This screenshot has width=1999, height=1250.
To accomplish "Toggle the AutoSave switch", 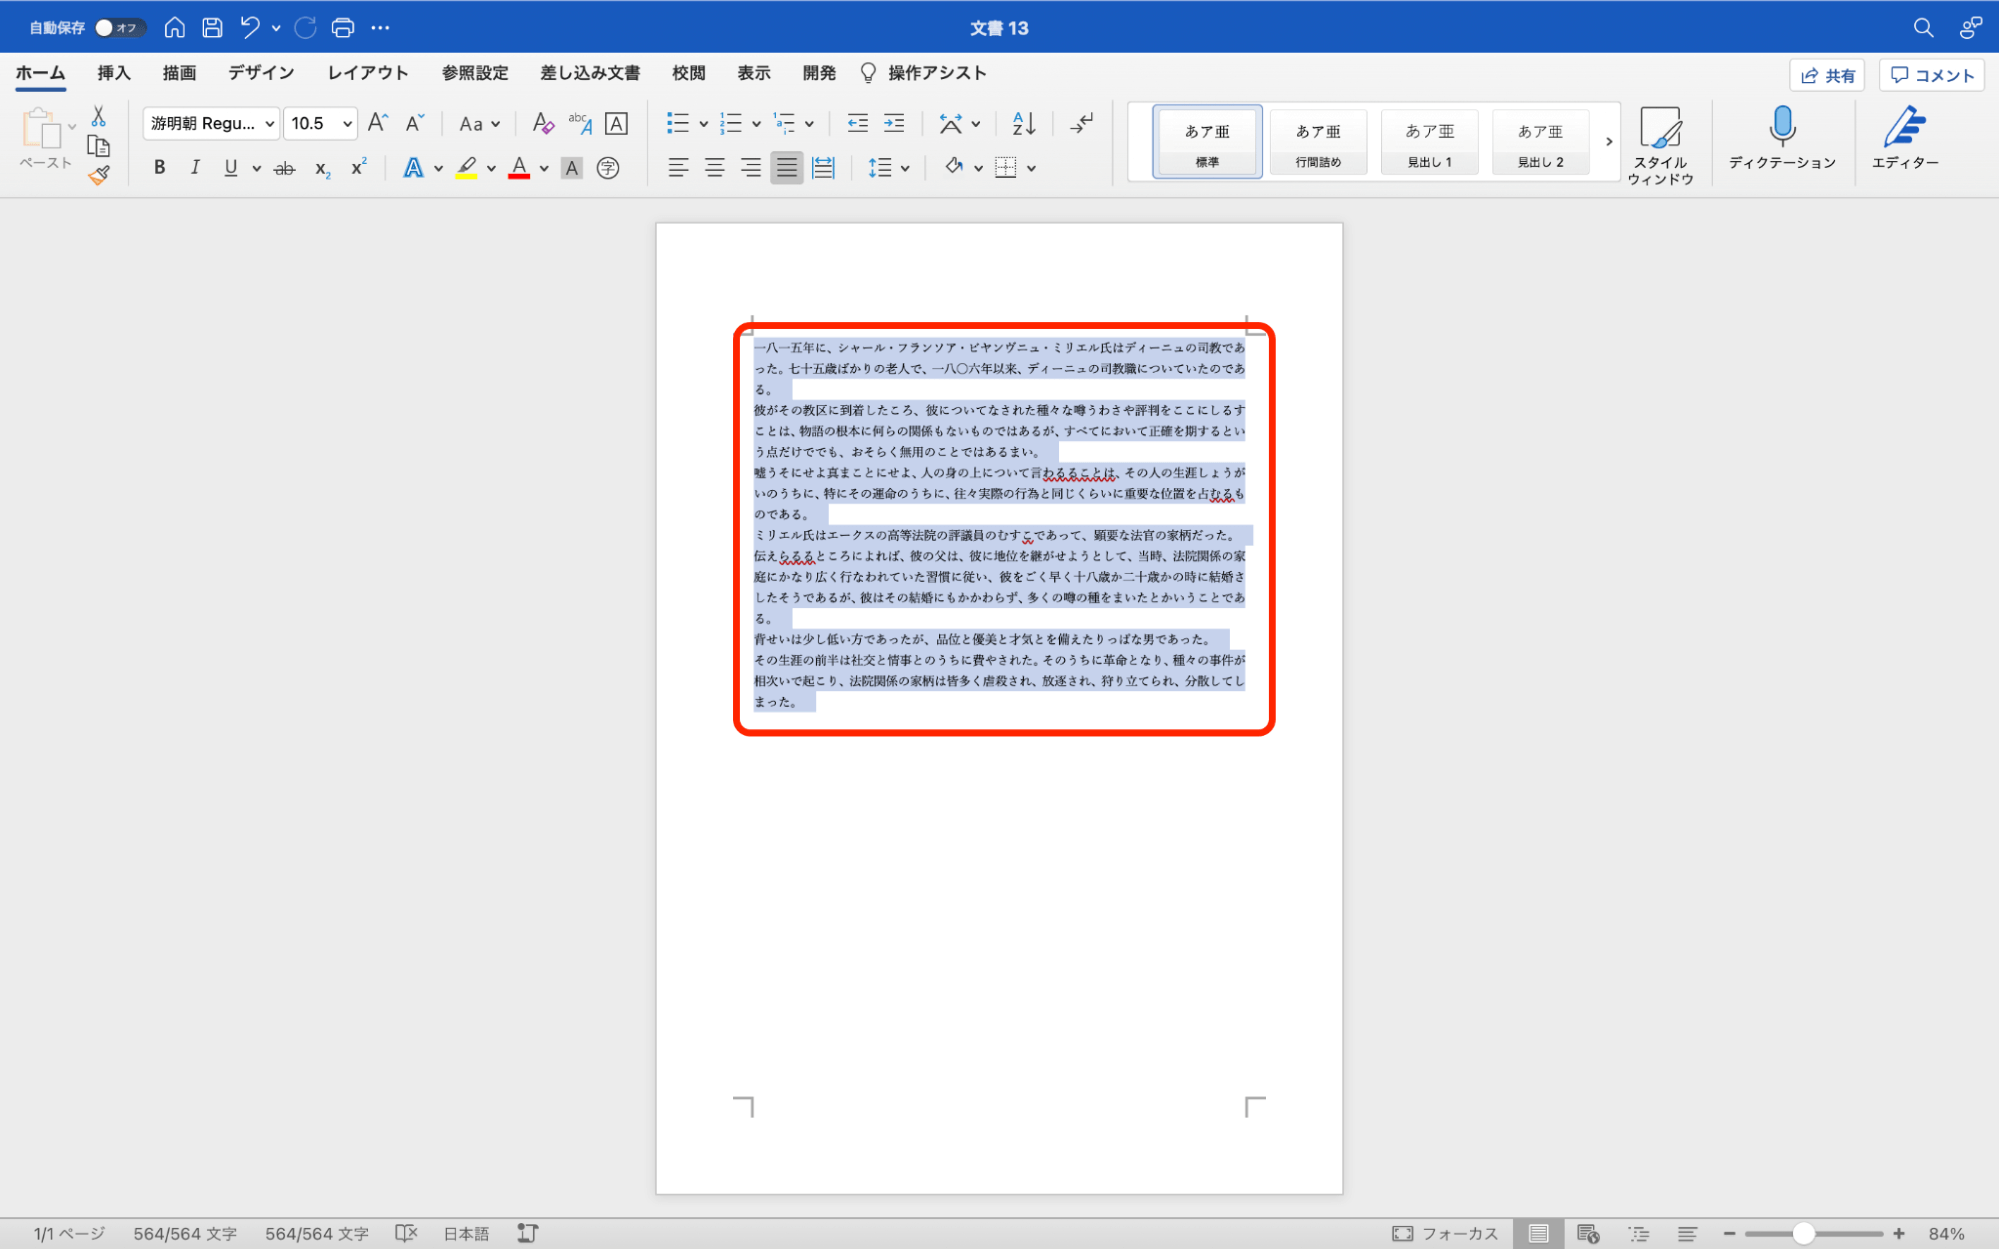I will 120,28.
